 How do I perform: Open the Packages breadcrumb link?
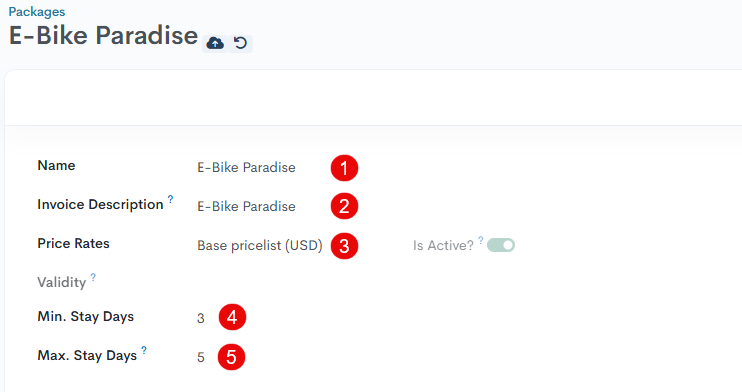click(x=37, y=12)
